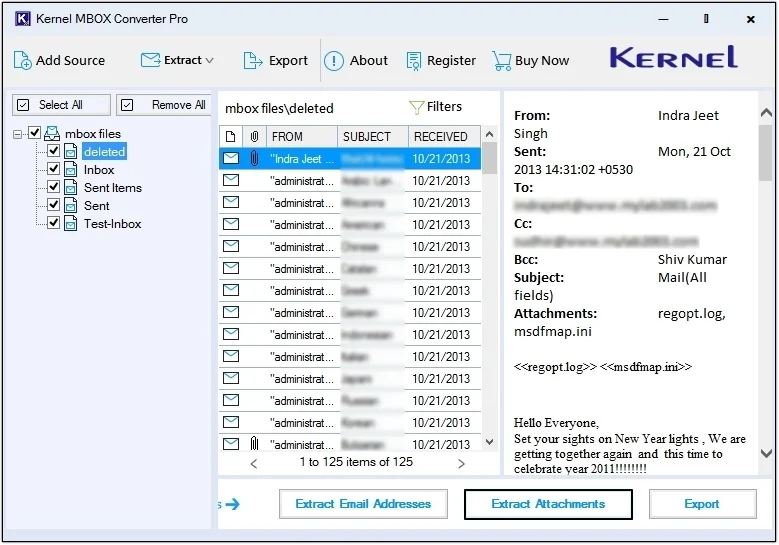The image size is (779, 545).
Task: Select the highlighted deleted tree label
Action: pyautogui.click(x=104, y=152)
